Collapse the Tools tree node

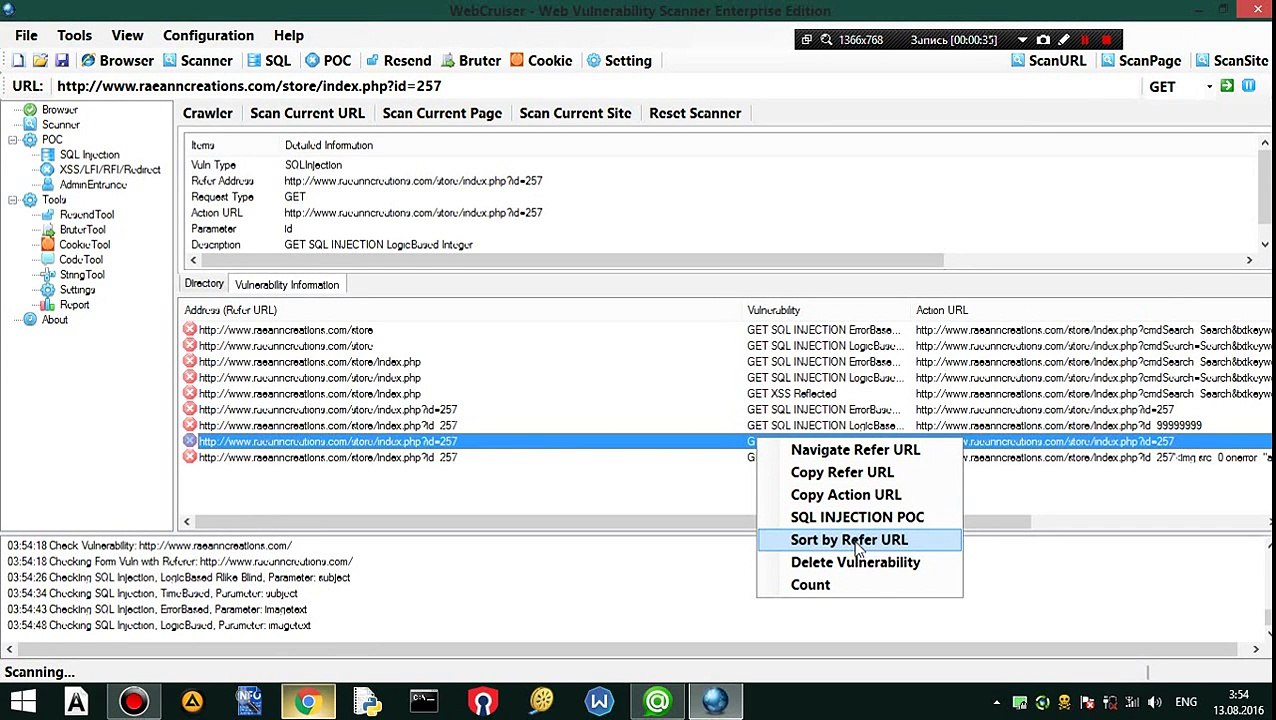pyautogui.click(x=12, y=200)
